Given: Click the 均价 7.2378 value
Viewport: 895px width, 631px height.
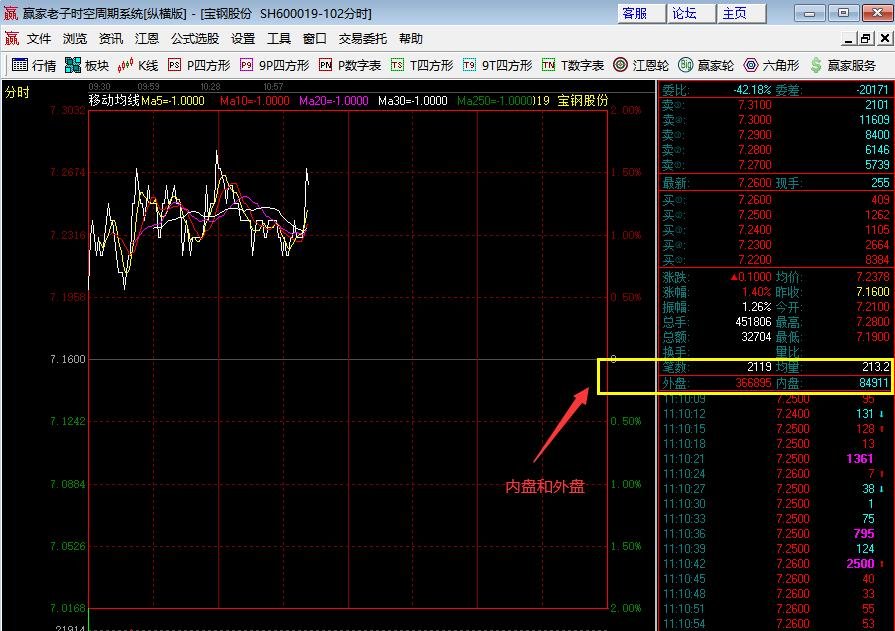Looking at the screenshot, I should point(873,277).
